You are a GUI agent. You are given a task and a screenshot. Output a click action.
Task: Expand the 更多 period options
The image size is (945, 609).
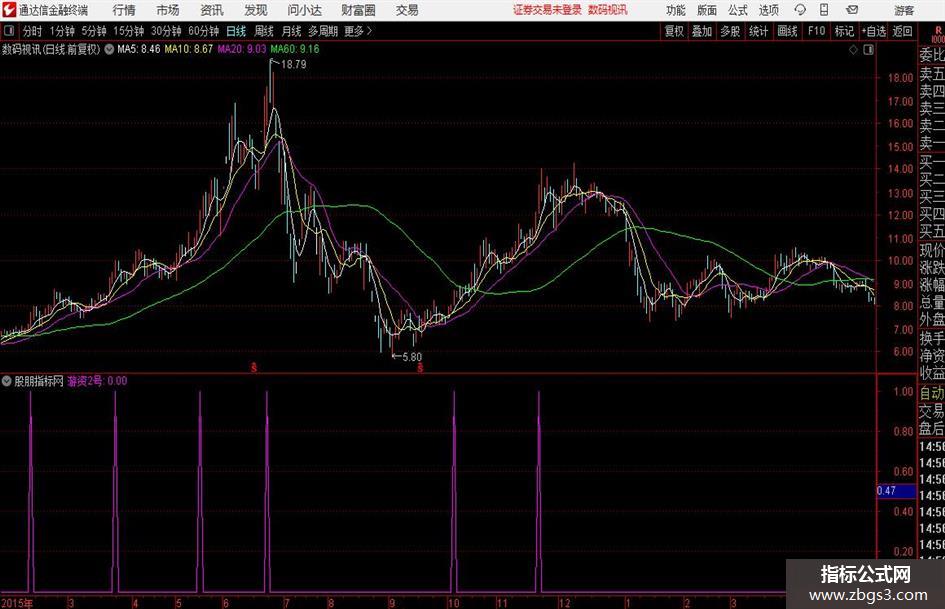pyautogui.click(x=358, y=31)
